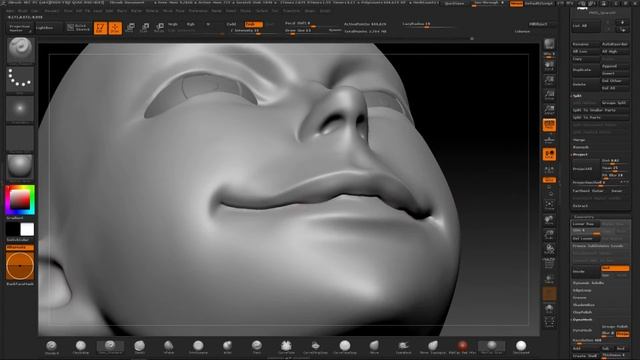Select Rotate mode in top toolbar
The width and height of the screenshot is (640, 360).
click(x=159, y=27)
